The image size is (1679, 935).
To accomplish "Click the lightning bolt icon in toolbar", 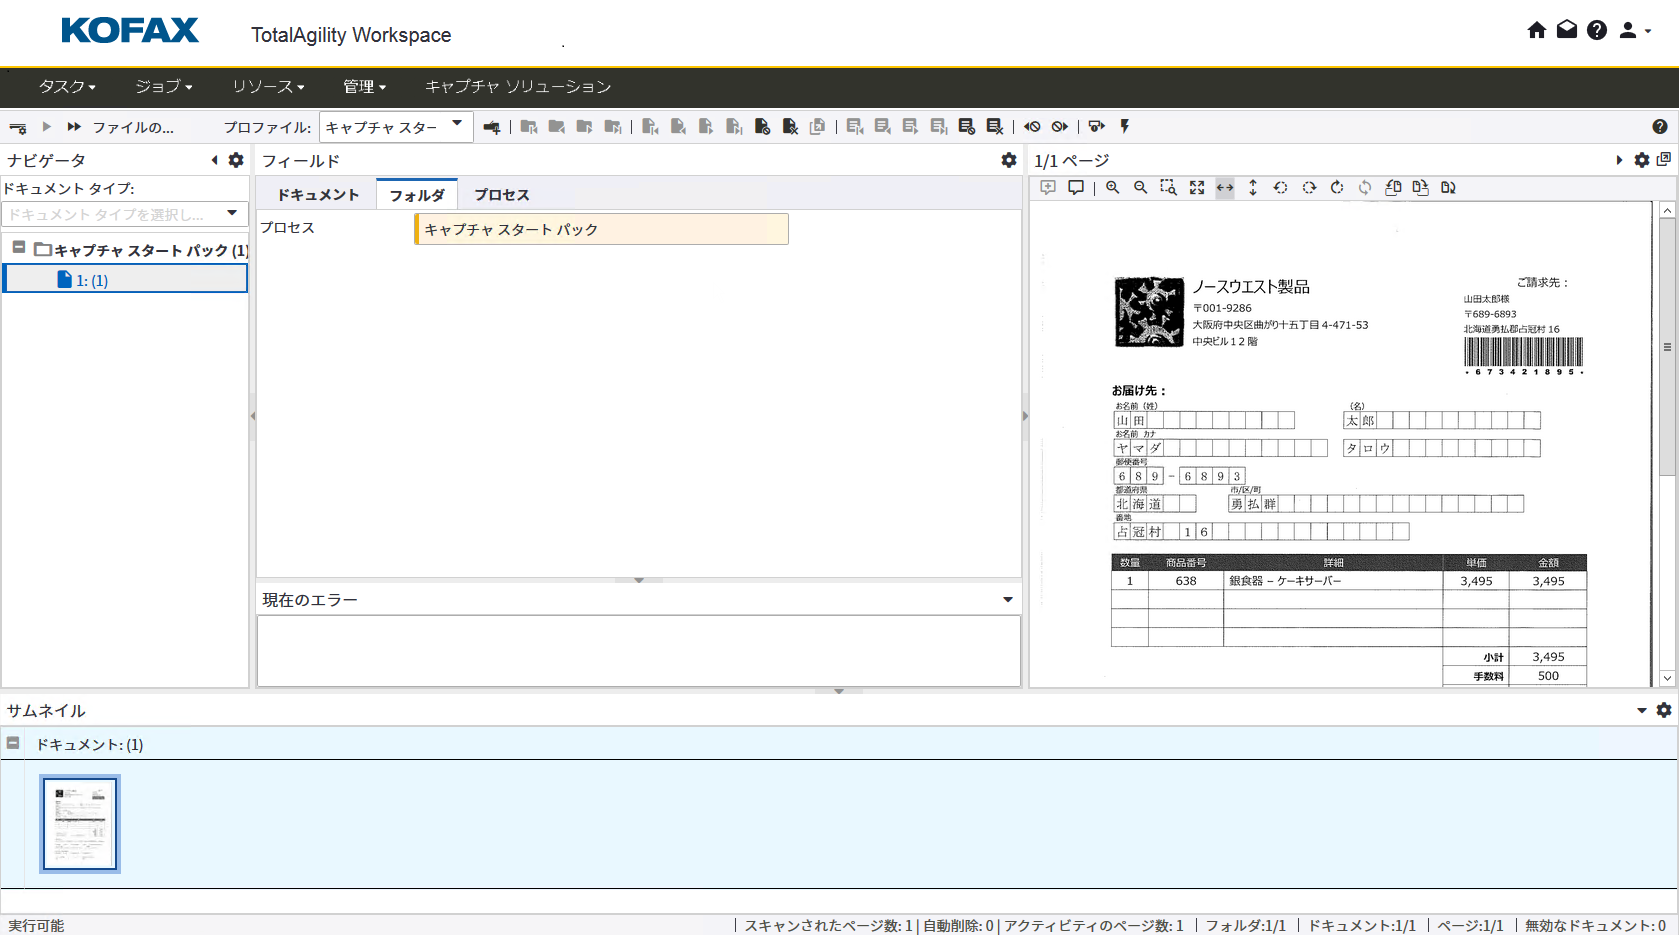I will [x=1125, y=127].
